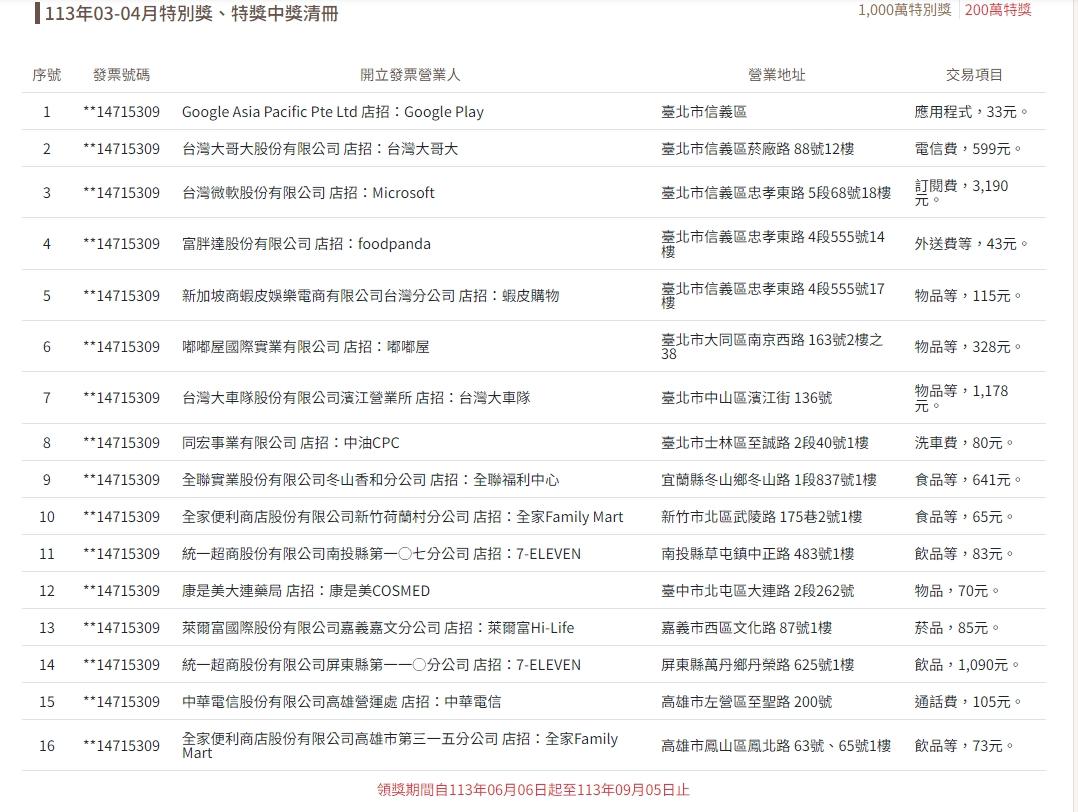Click the transaction item 訂閱費，3,190元

pyautogui.click(x=961, y=193)
